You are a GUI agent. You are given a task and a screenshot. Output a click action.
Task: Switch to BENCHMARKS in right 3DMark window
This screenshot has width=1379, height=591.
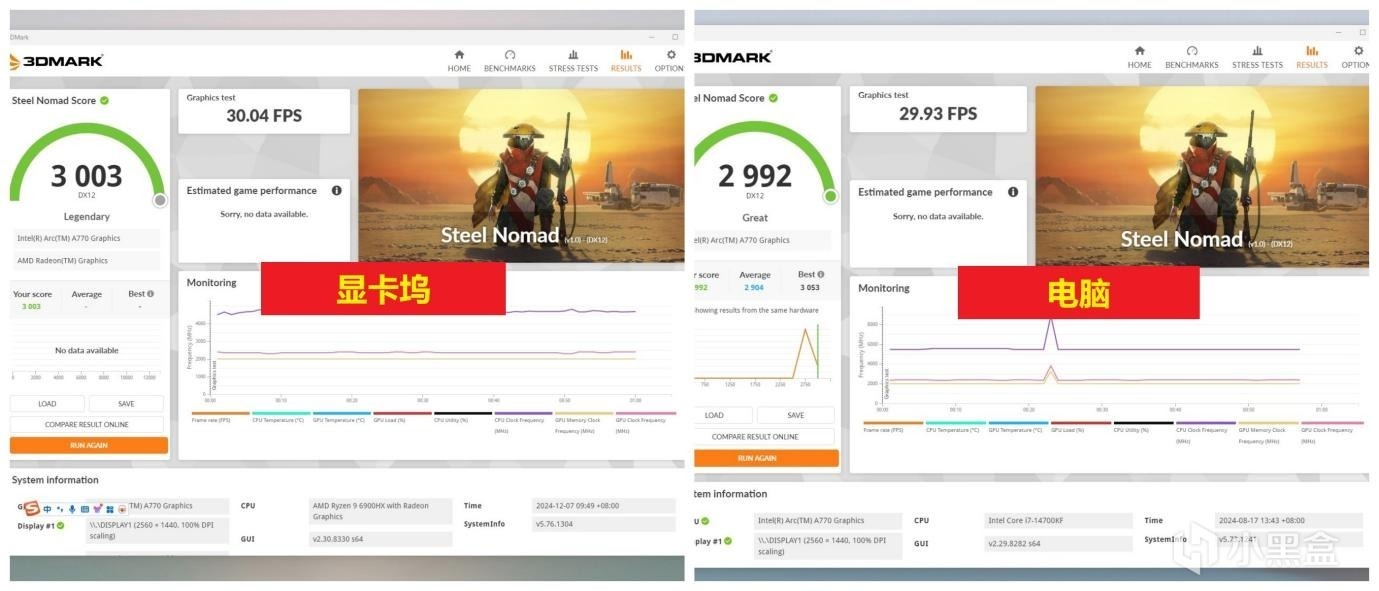tap(1191, 57)
